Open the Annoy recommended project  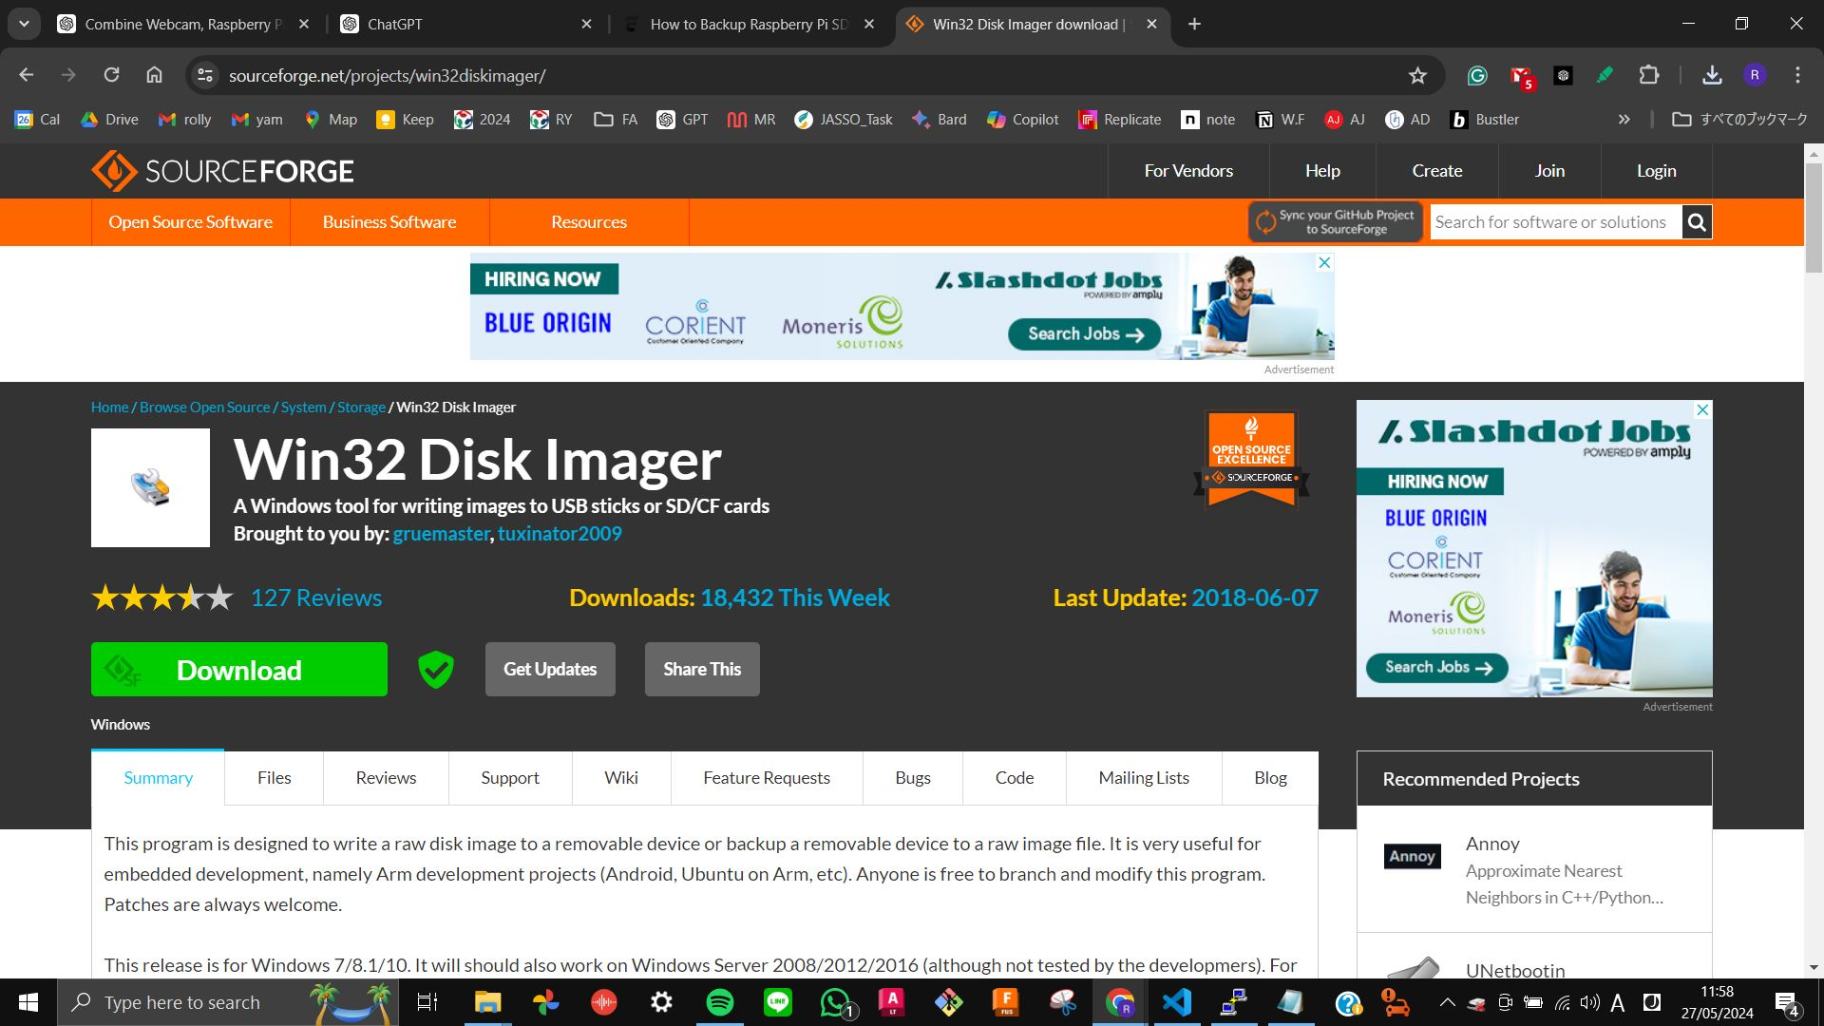tap(1534, 869)
